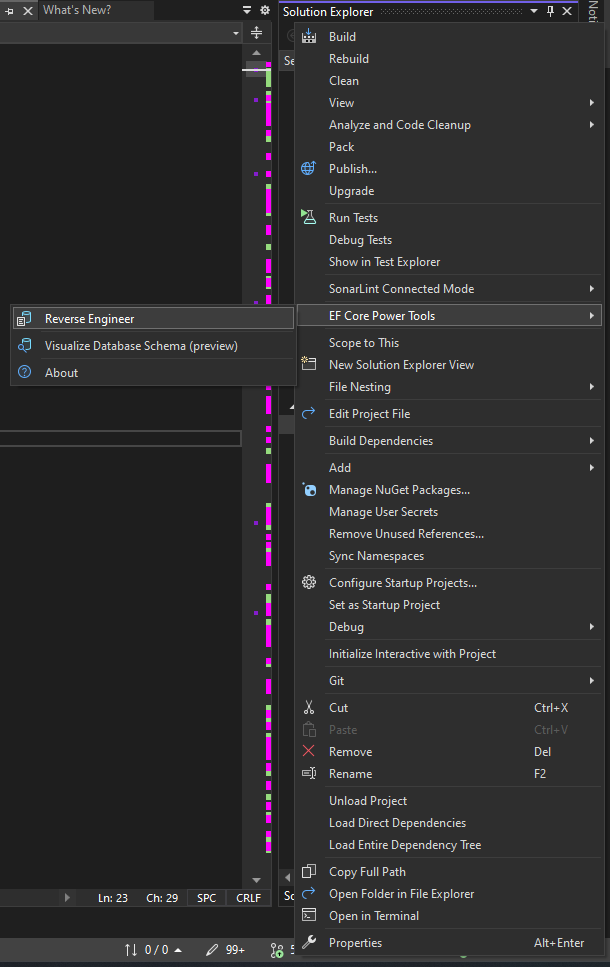Click the Reverse Engineer icon in submenu
The height and width of the screenshot is (967, 610).
[24, 319]
